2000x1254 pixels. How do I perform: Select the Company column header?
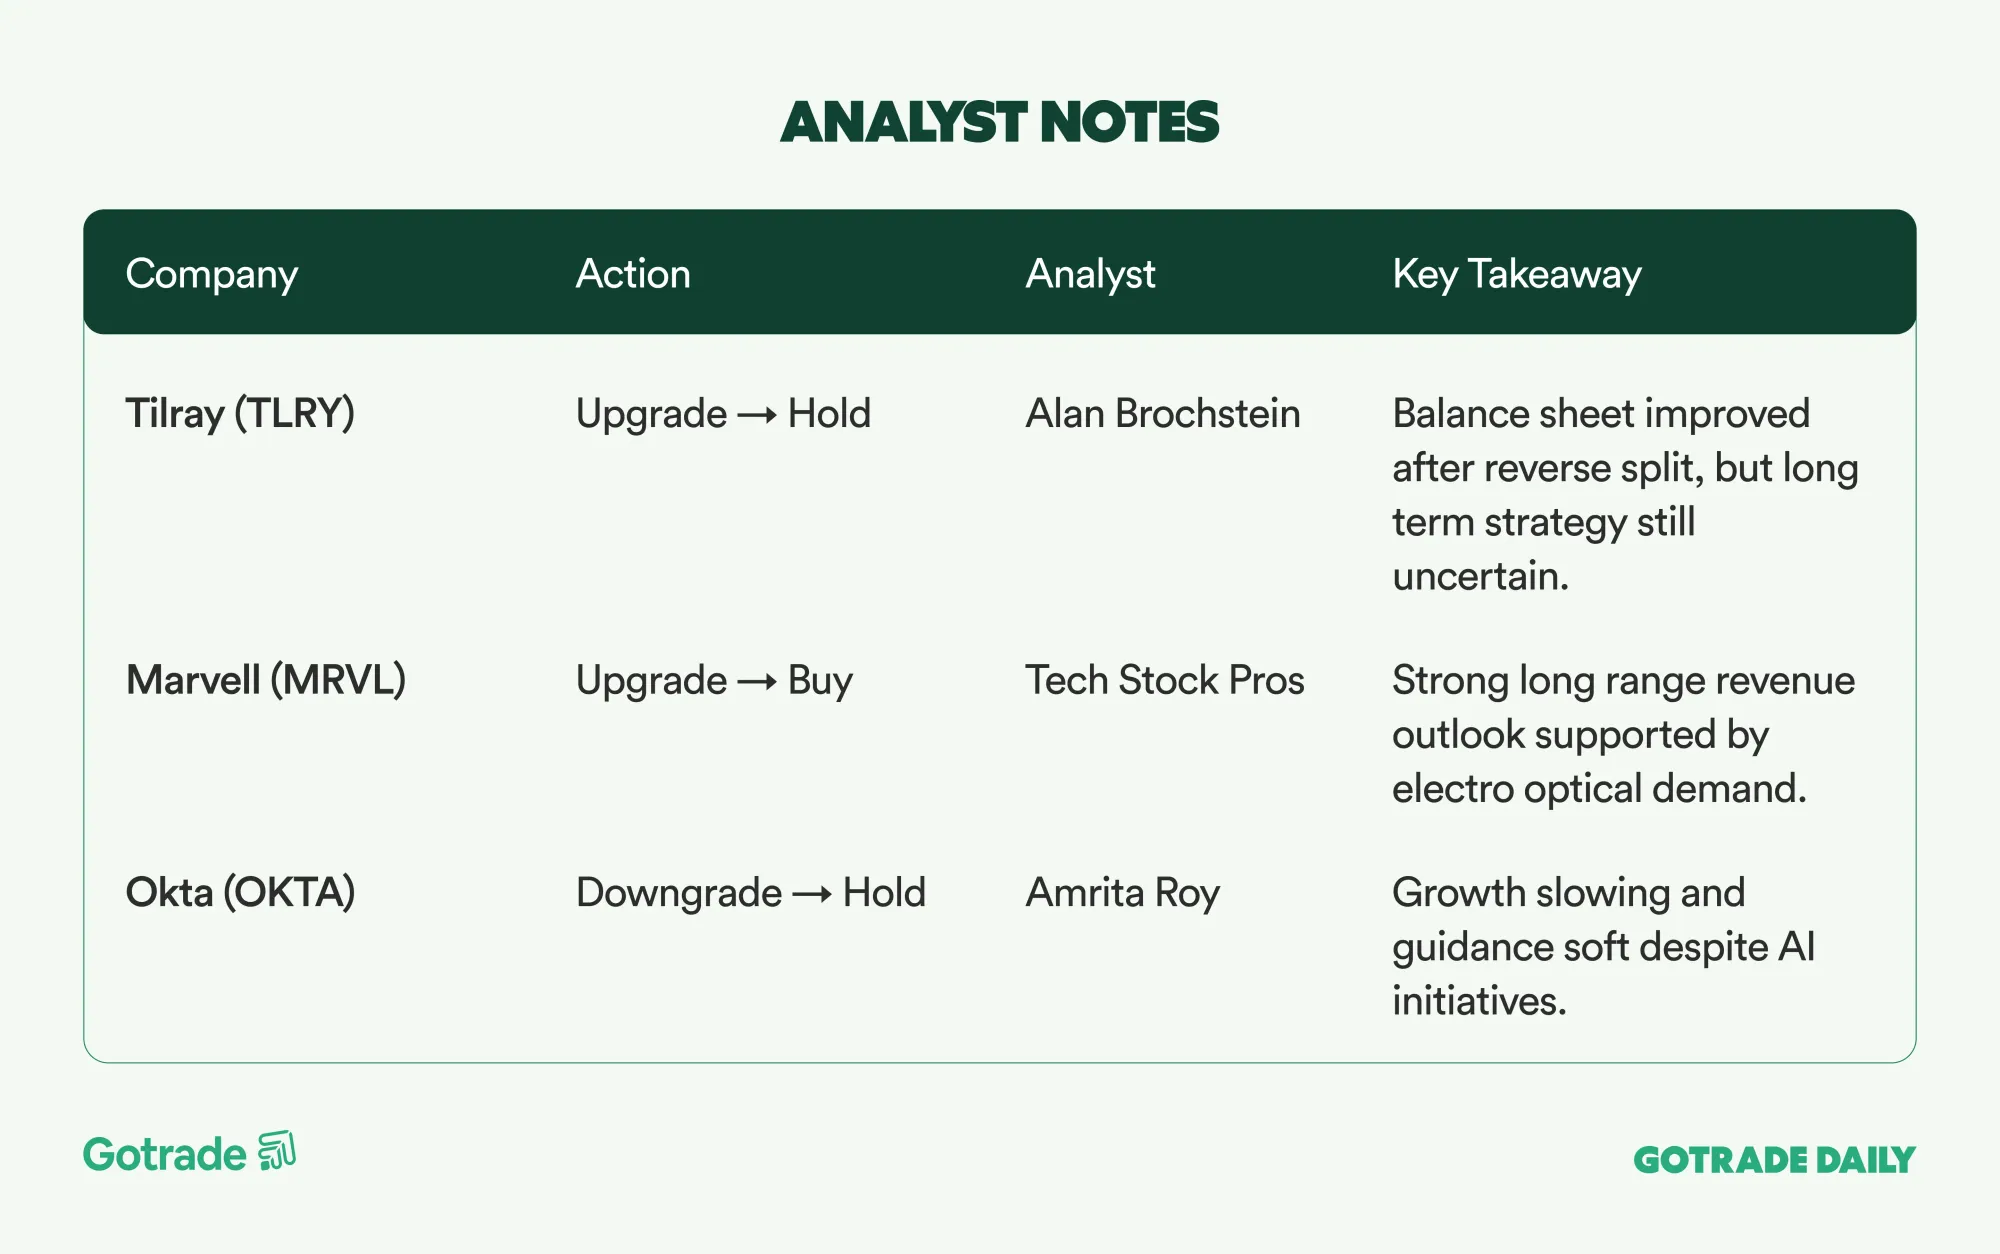click(212, 274)
